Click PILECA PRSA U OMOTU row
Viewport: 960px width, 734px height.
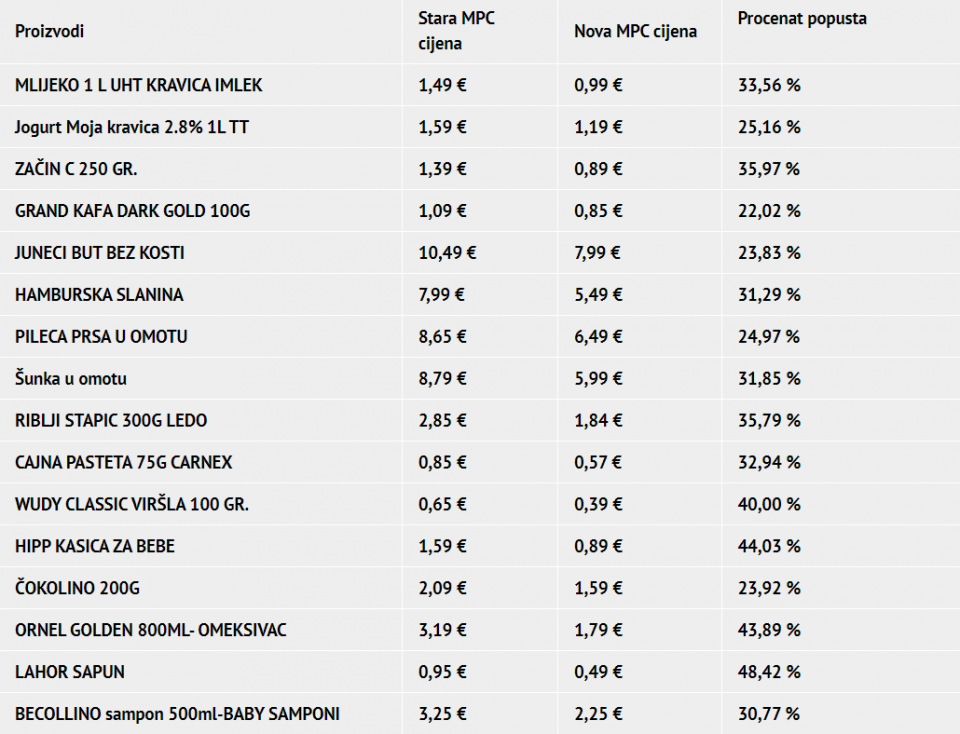click(x=101, y=338)
